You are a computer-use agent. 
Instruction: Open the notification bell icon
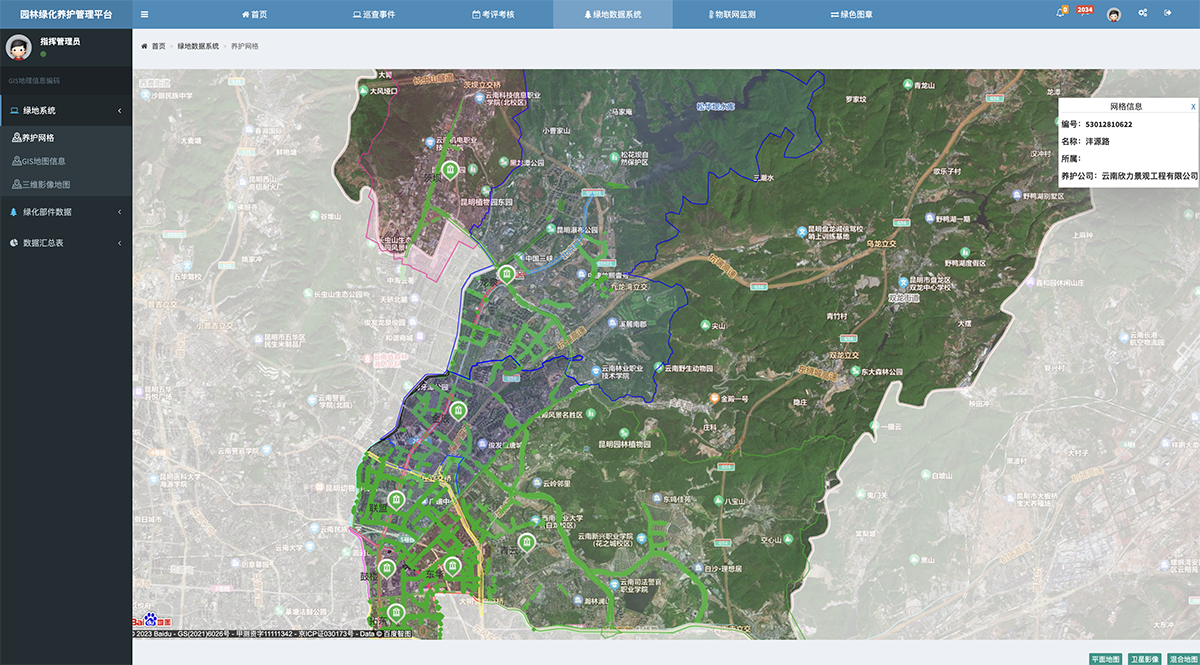[1060, 13]
